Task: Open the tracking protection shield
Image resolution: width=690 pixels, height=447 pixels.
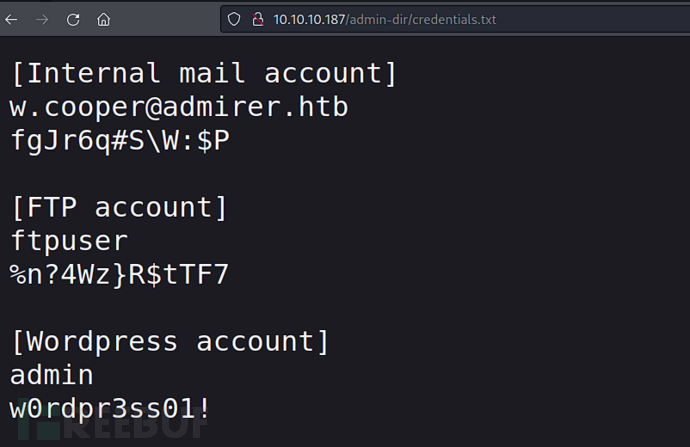Action: (234, 19)
